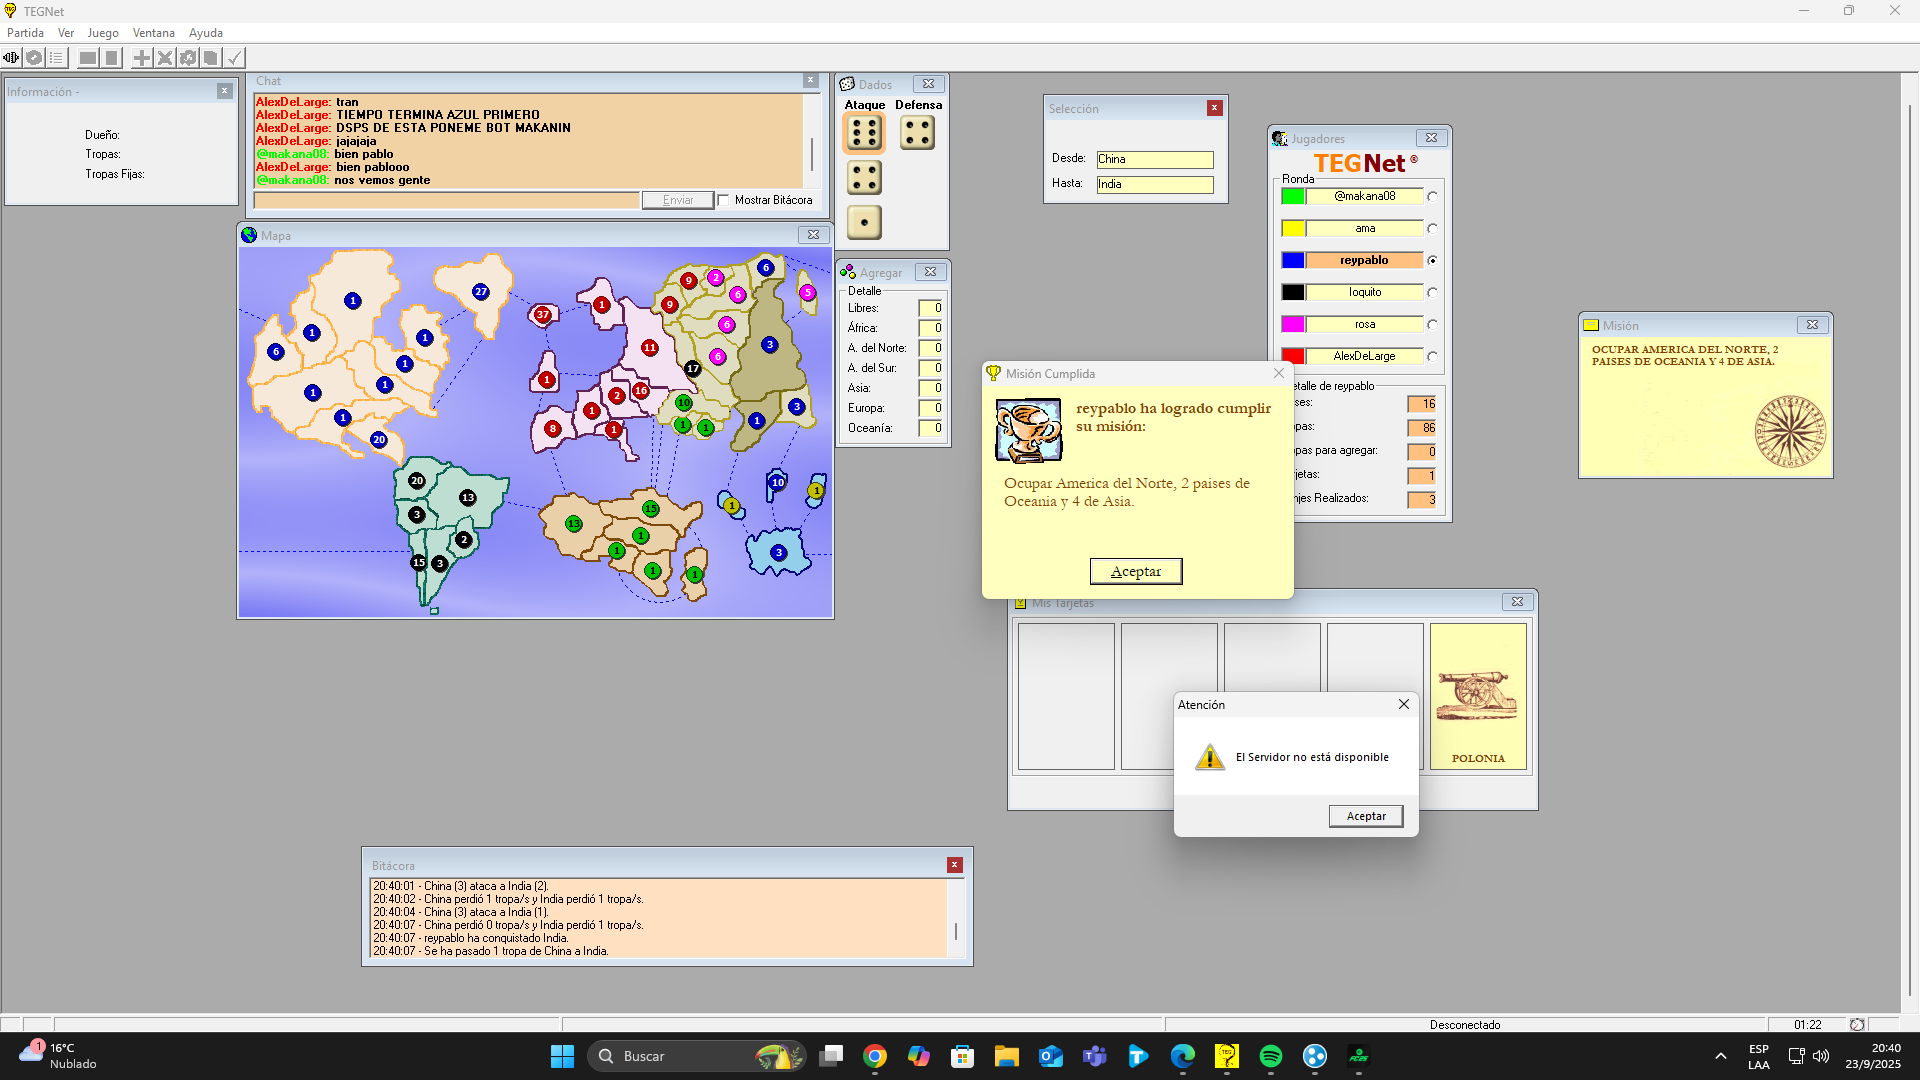This screenshot has width=1920, height=1080.
Task: Show hidden system tray icons chevron
Action: coord(1720,1056)
